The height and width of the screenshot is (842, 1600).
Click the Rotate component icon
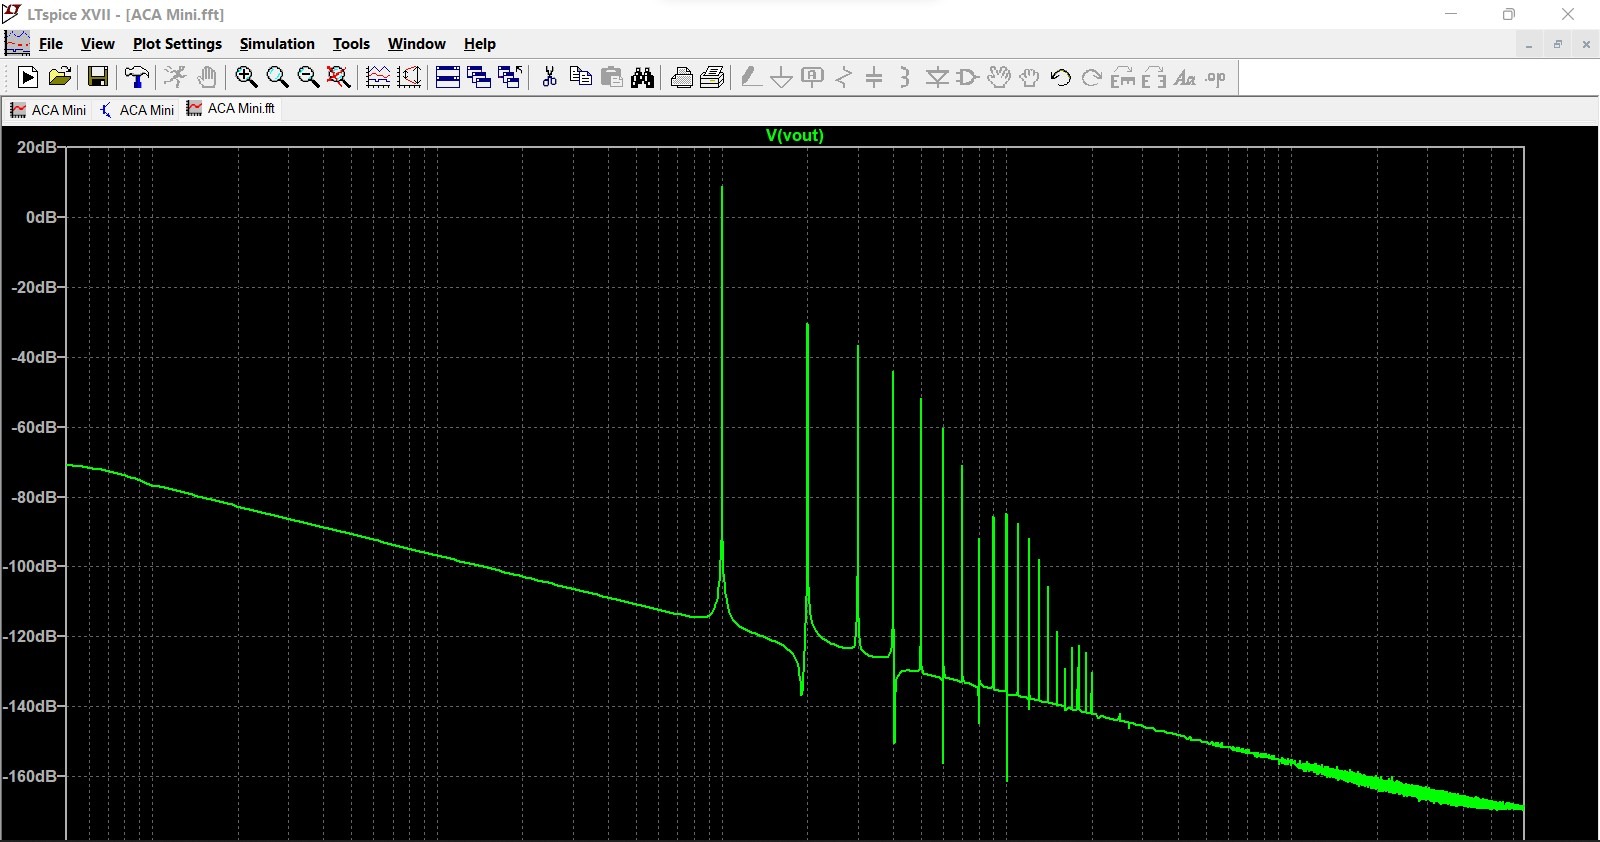click(x=1123, y=77)
